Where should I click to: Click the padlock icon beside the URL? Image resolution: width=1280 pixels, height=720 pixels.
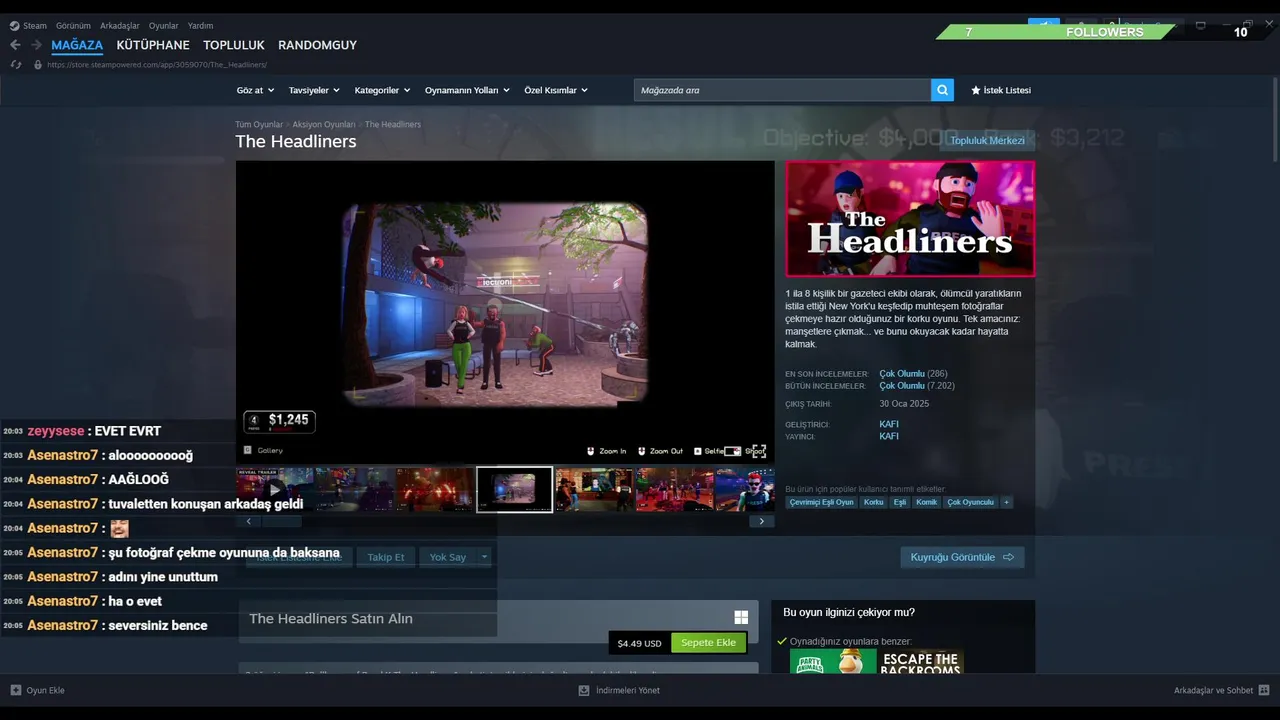pos(38,65)
